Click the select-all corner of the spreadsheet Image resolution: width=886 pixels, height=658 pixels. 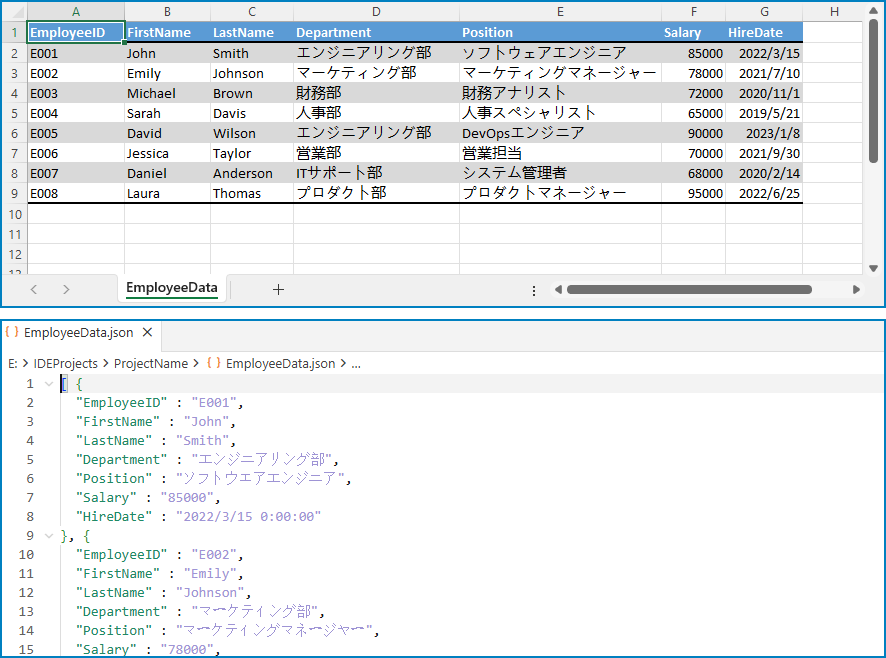click(14, 11)
